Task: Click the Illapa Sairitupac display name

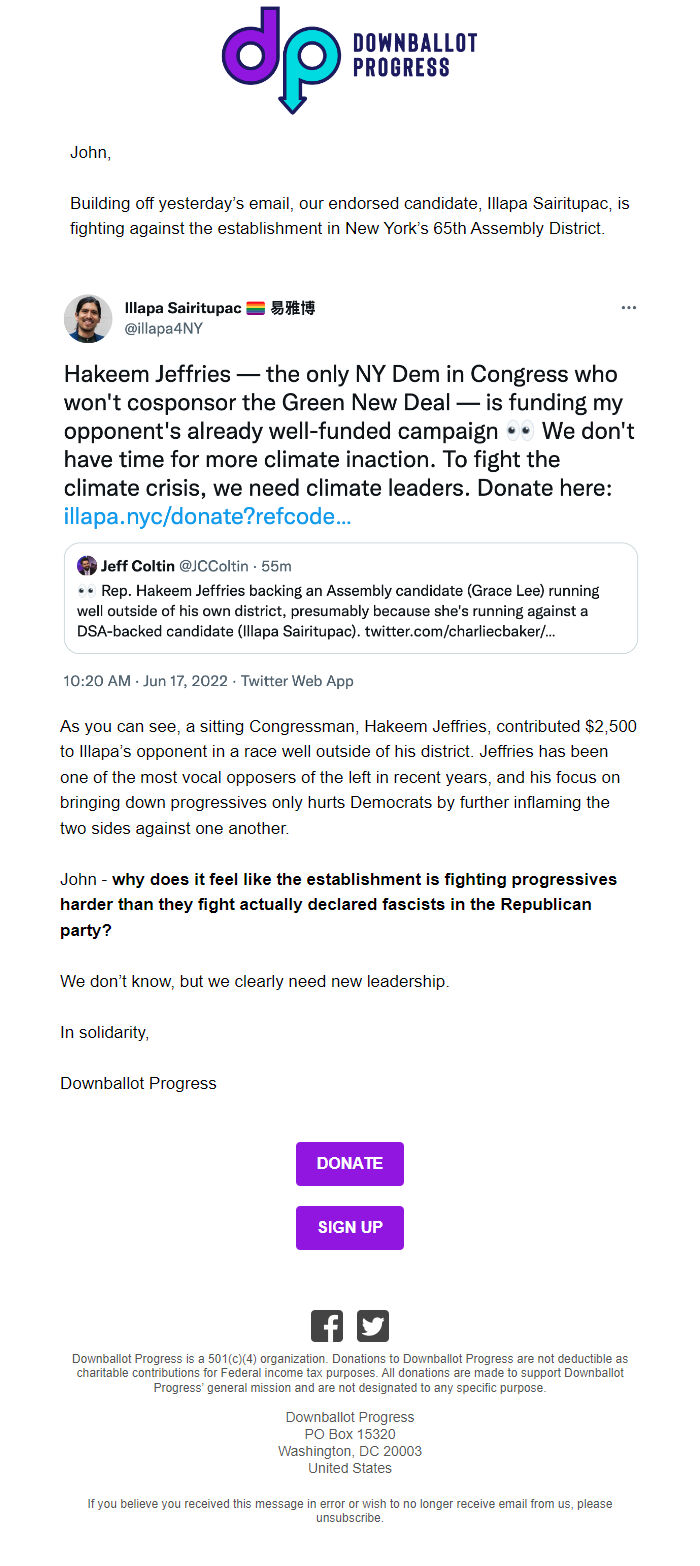Action: coord(183,308)
